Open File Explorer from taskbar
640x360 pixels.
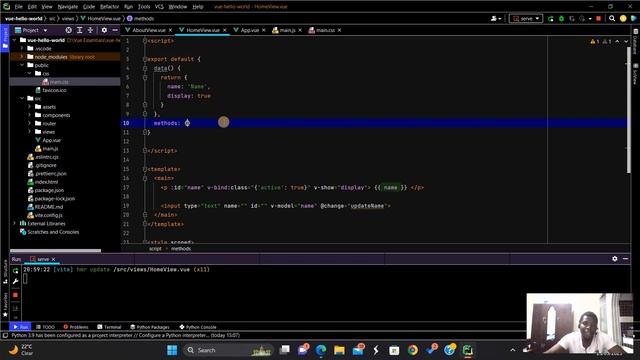tap(339, 350)
